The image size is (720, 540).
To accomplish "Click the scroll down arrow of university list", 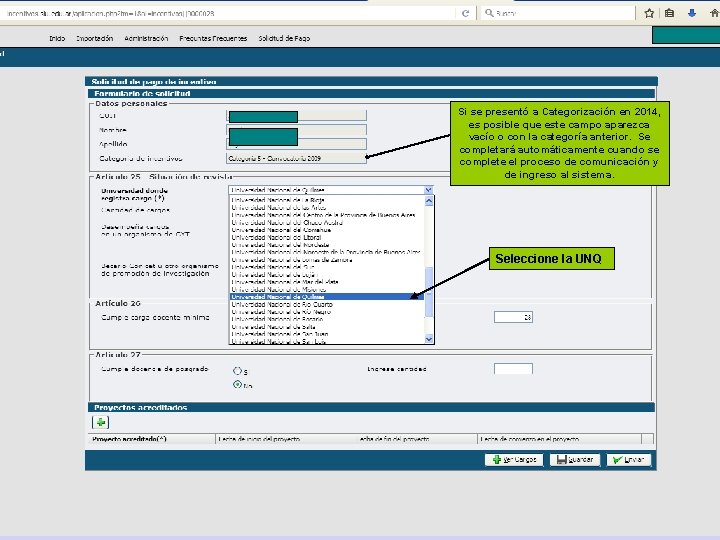I will pos(429,339).
